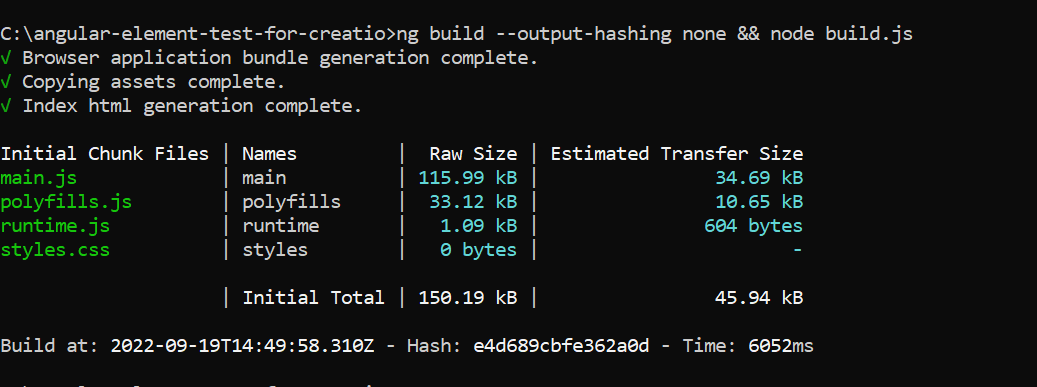
Task: Click the checkmark beside Index html generation
Action: click(x=5, y=106)
